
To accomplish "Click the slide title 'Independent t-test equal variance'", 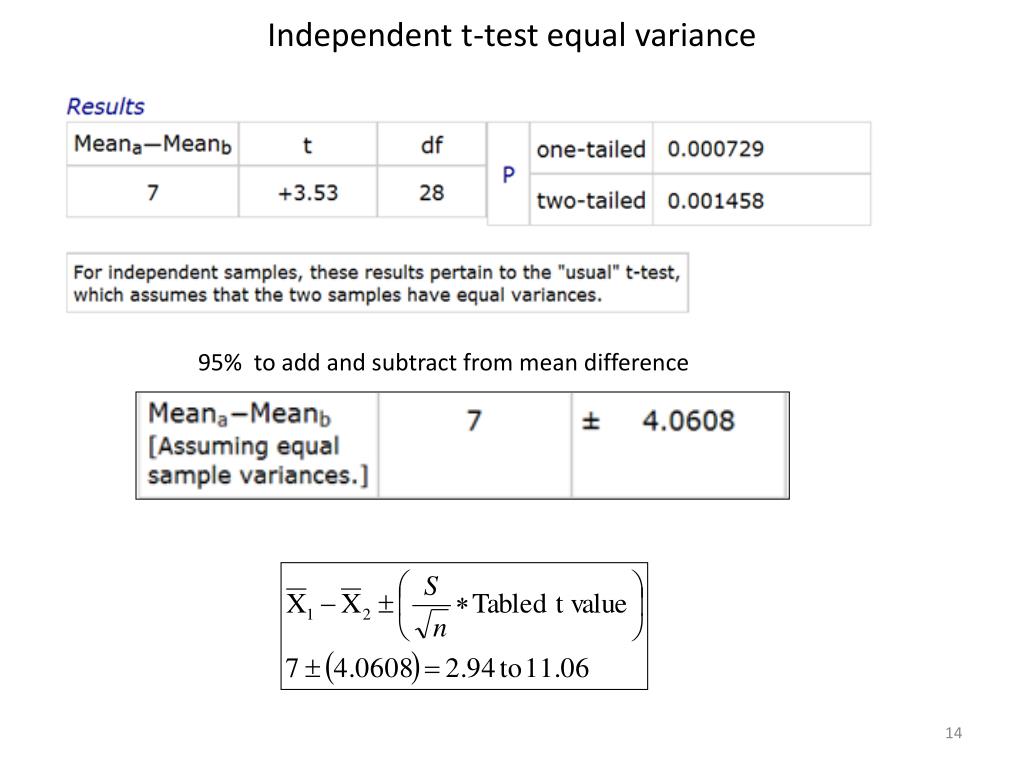I will click(511, 35).
